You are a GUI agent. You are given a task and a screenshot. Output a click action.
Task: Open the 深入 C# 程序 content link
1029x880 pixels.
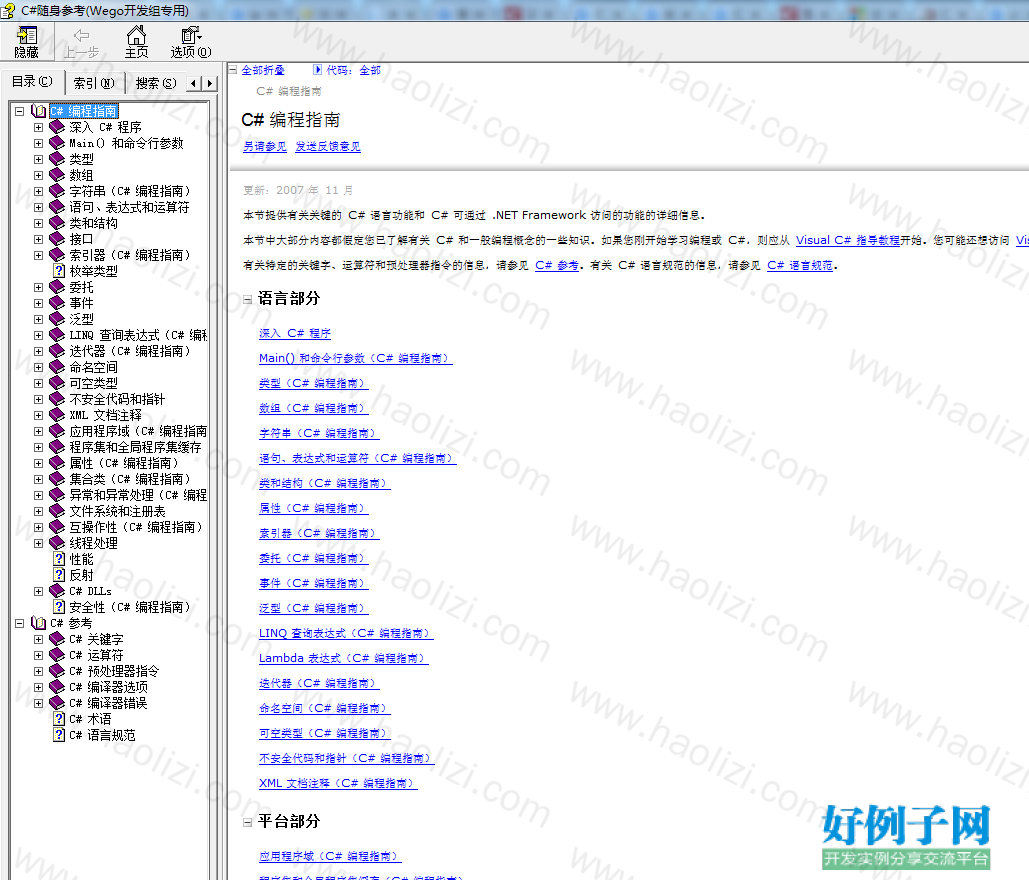point(295,333)
